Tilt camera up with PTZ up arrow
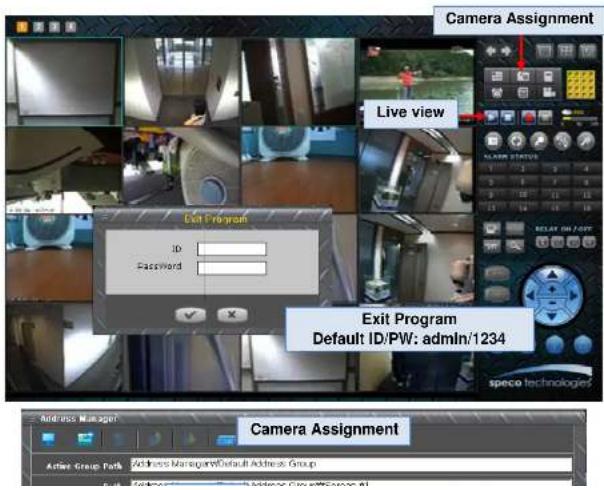 point(552,274)
